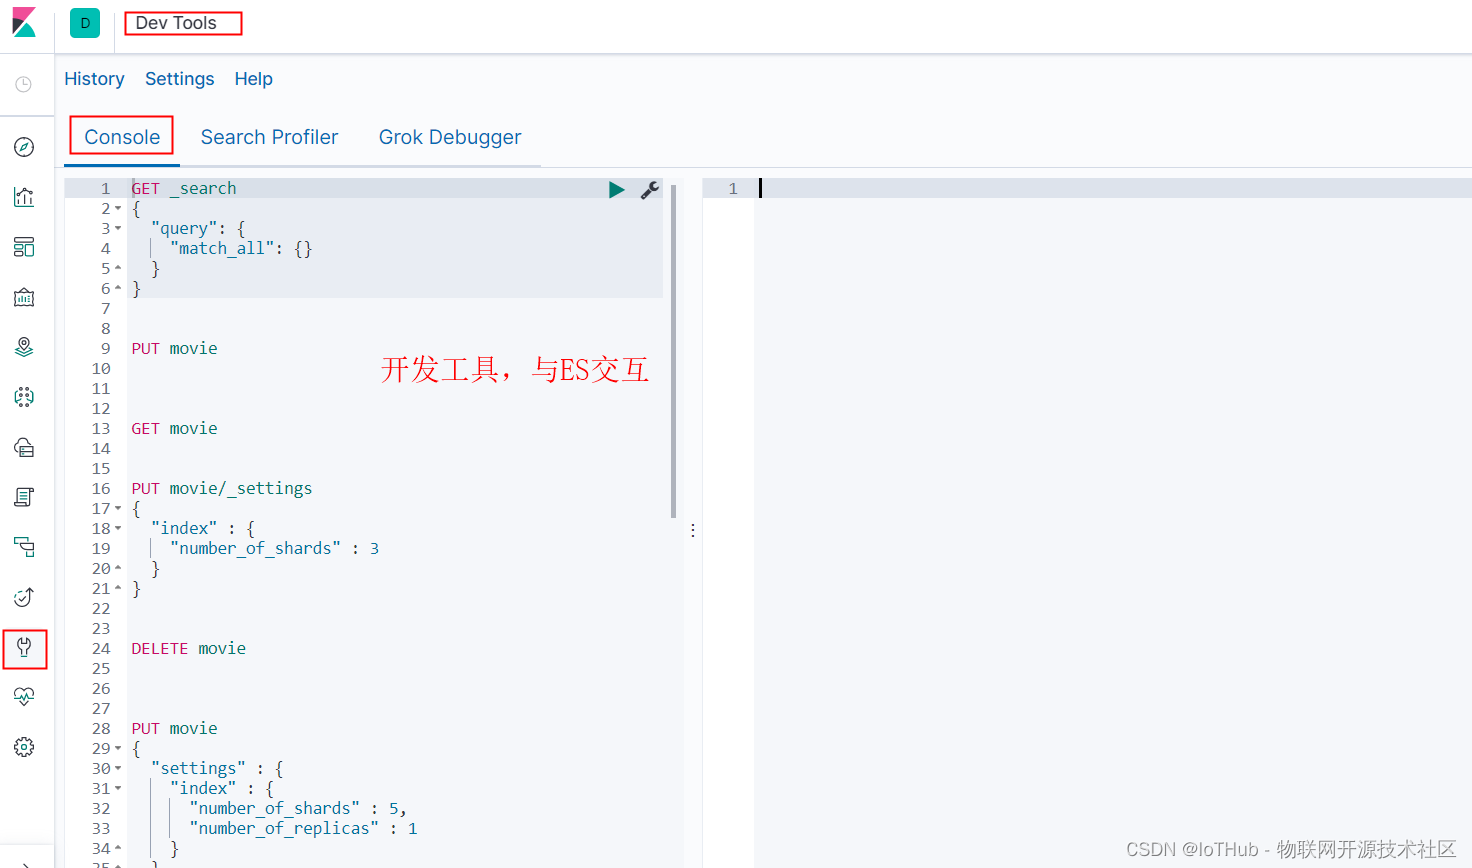This screenshot has width=1472, height=868.
Task: Open Recently viewed clock icon
Action: pyautogui.click(x=24, y=85)
